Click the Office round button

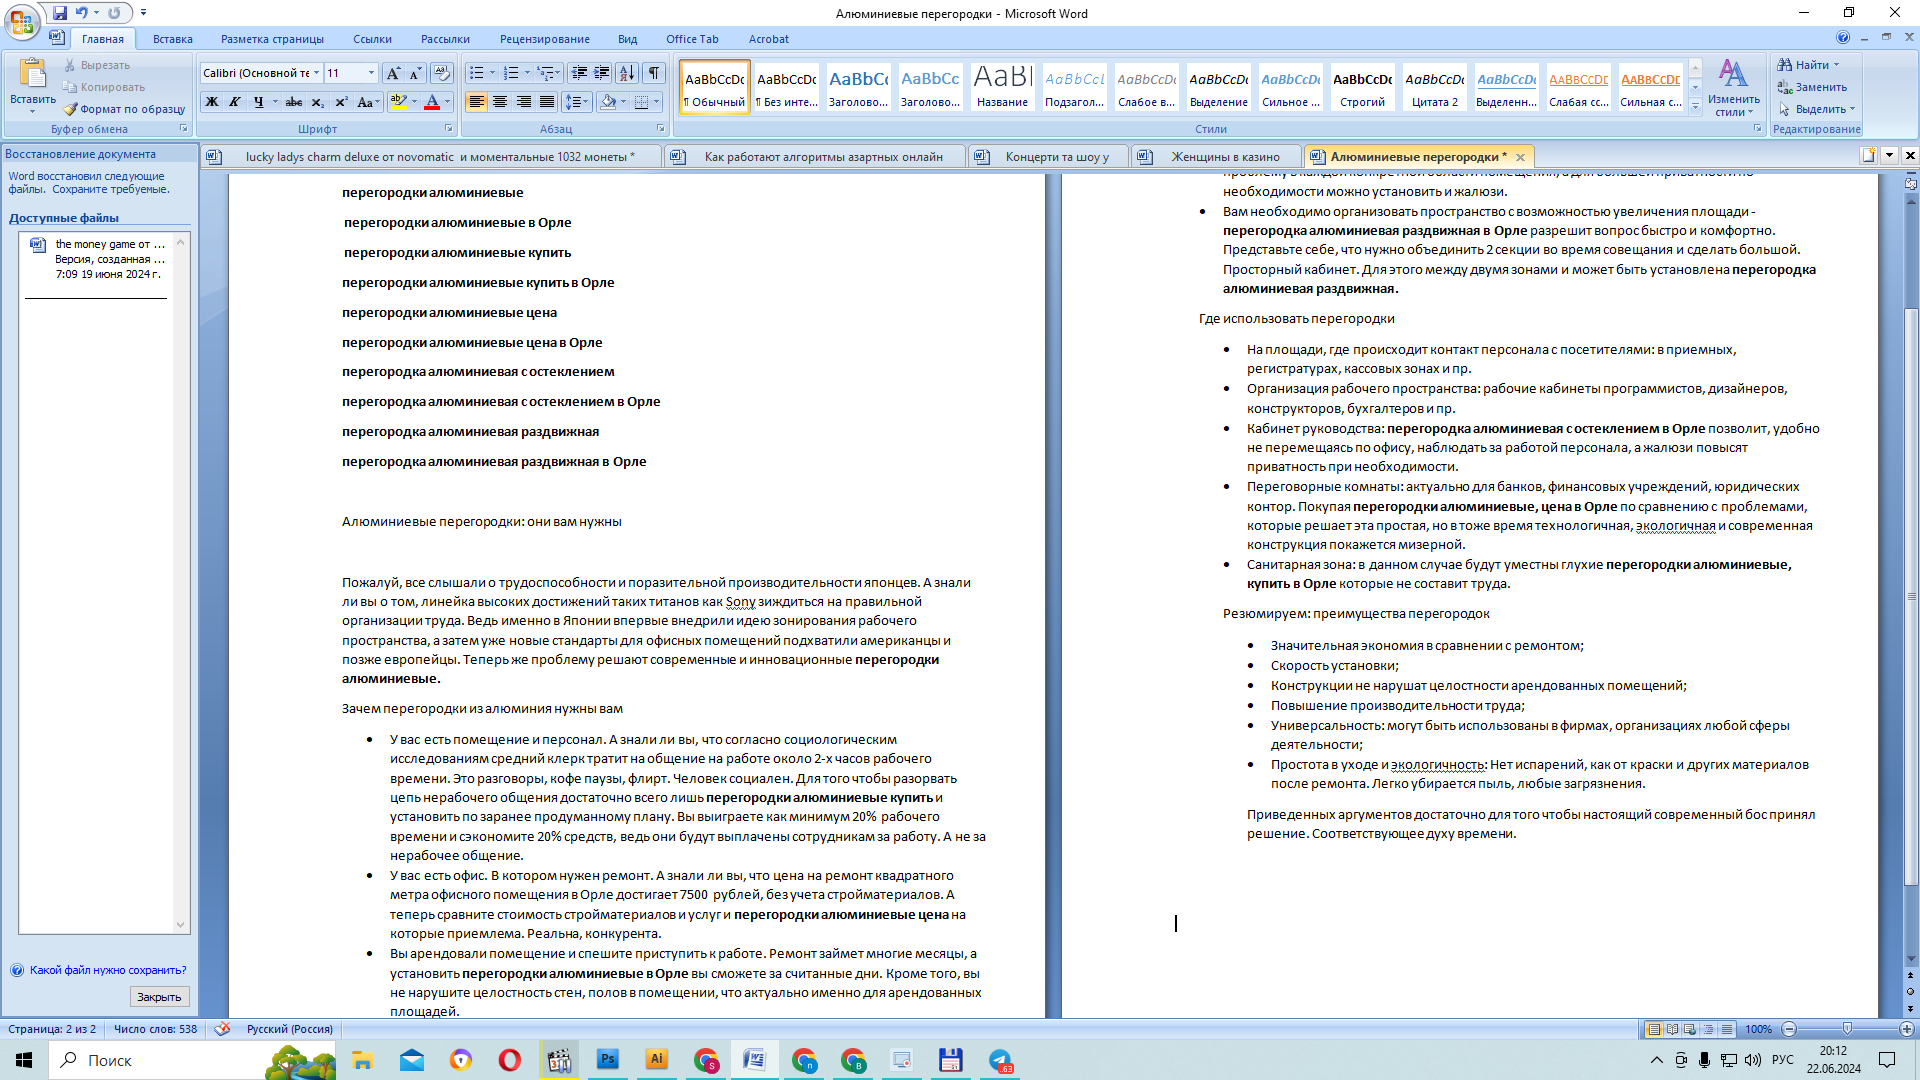[22, 21]
